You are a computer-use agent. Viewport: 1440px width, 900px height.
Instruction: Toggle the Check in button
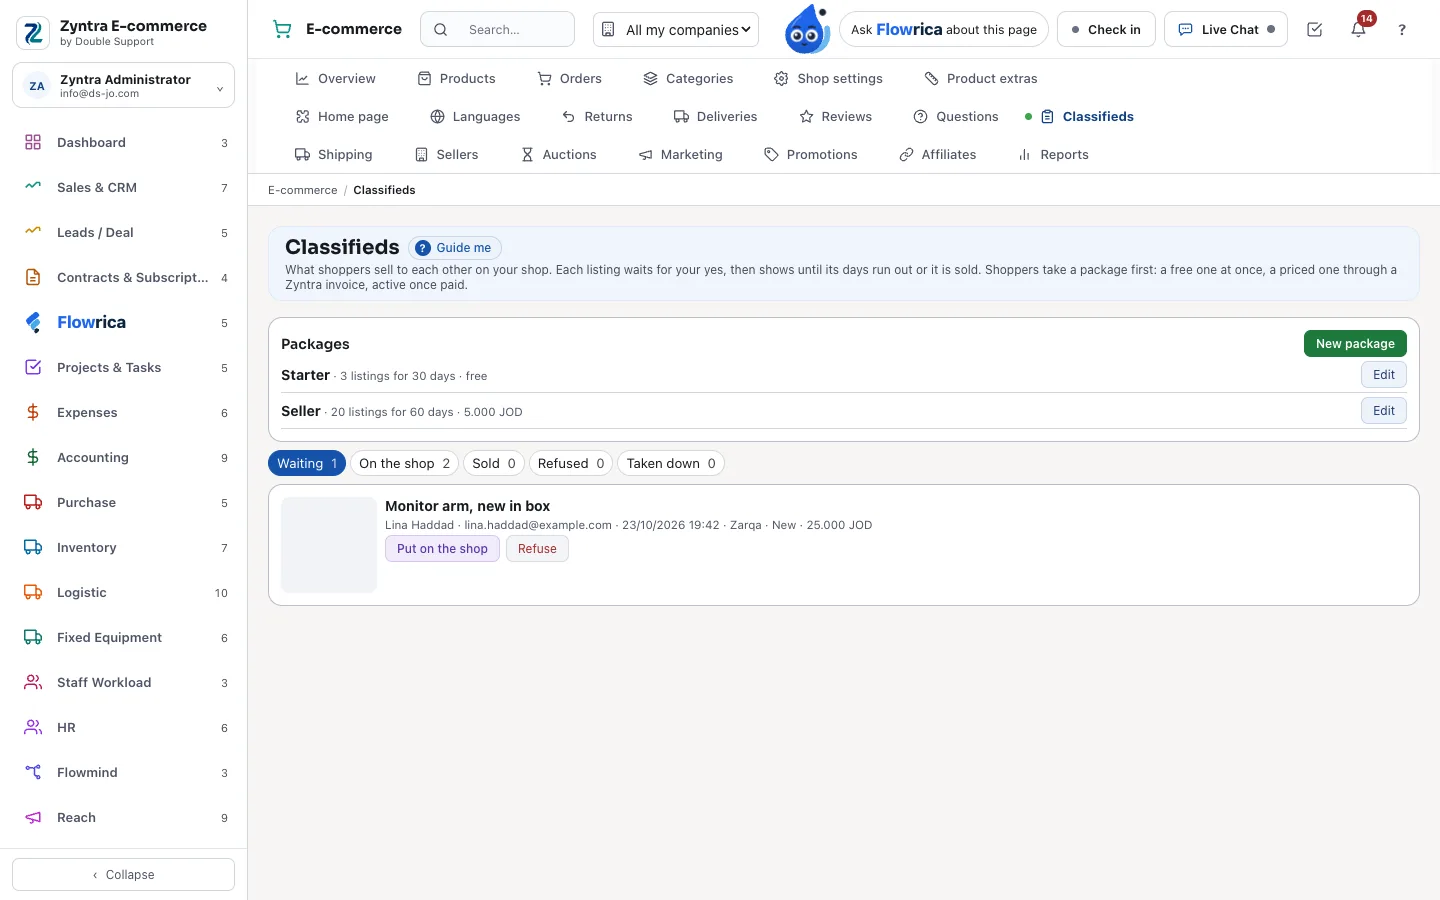pyautogui.click(x=1106, y=30)
